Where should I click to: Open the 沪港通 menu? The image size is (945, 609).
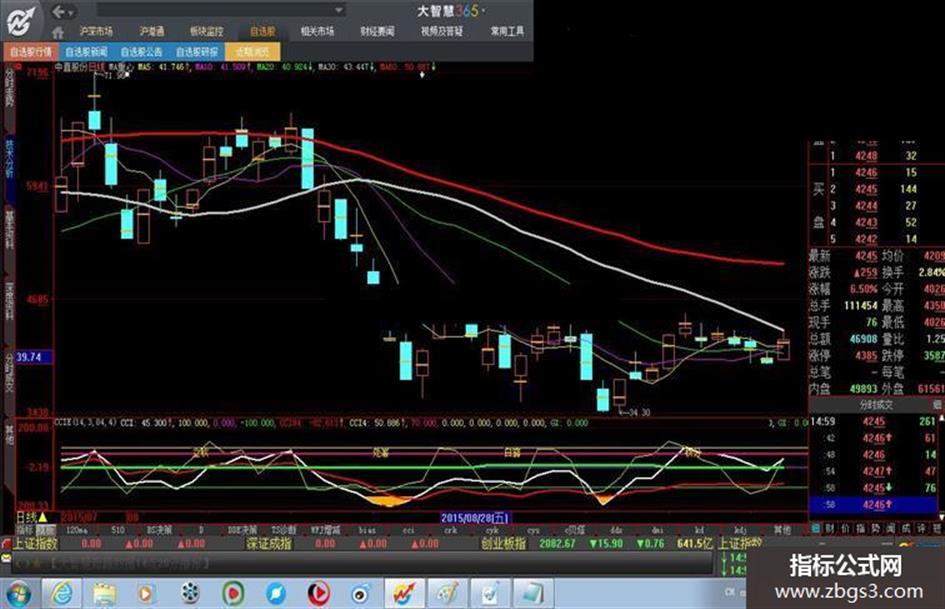(151, 31)
